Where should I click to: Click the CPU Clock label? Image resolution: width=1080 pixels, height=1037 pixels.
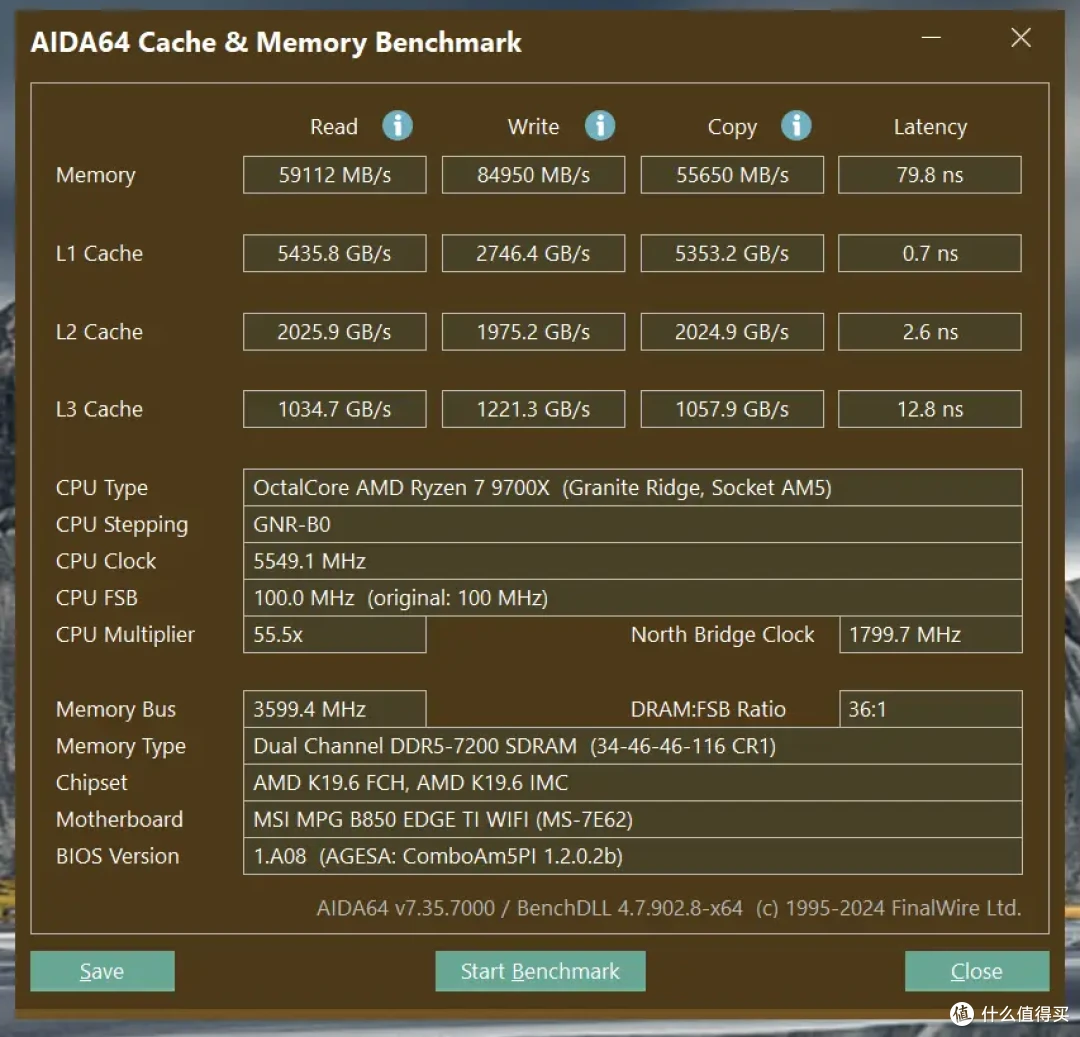[106, 561]
